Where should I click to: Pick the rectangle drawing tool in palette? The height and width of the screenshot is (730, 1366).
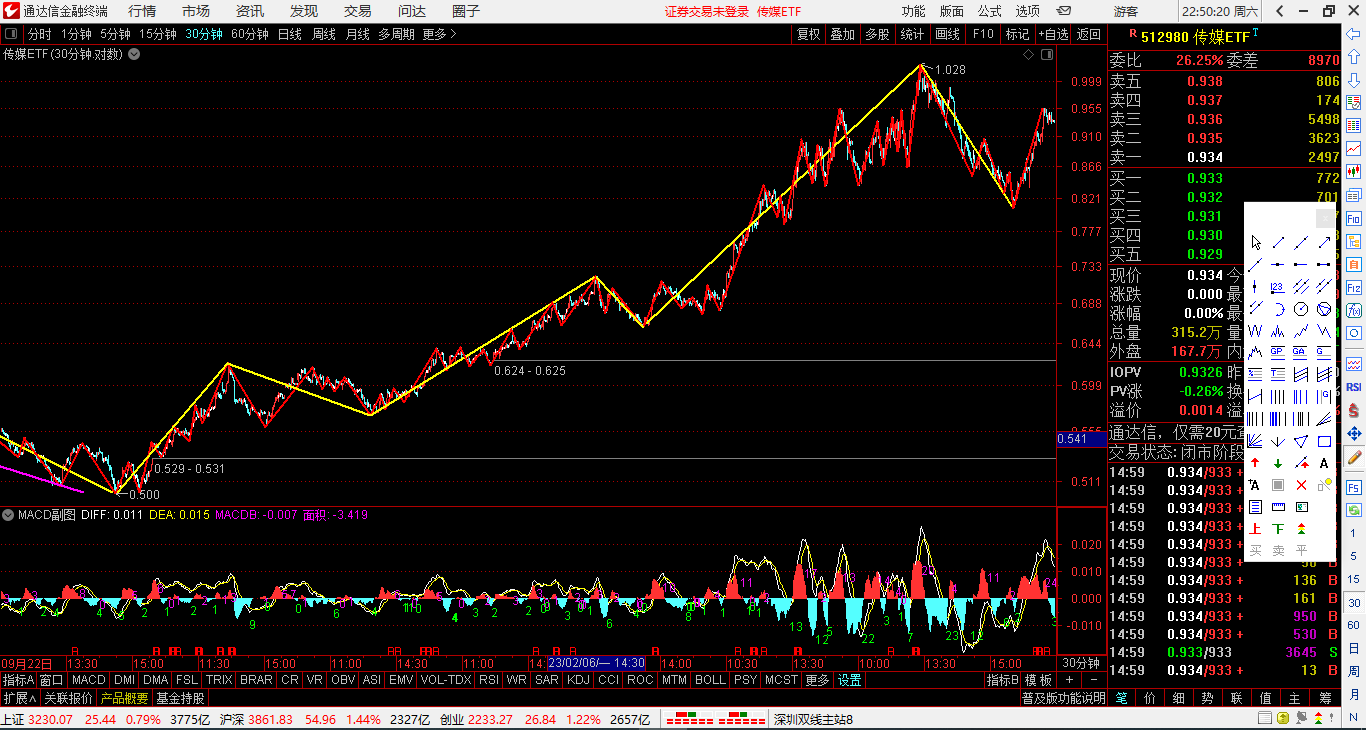click(1324, 441)
